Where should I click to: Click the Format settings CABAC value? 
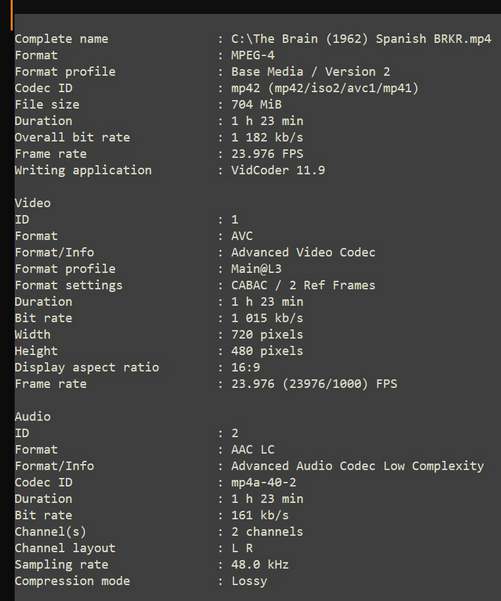tap(303, 286)
